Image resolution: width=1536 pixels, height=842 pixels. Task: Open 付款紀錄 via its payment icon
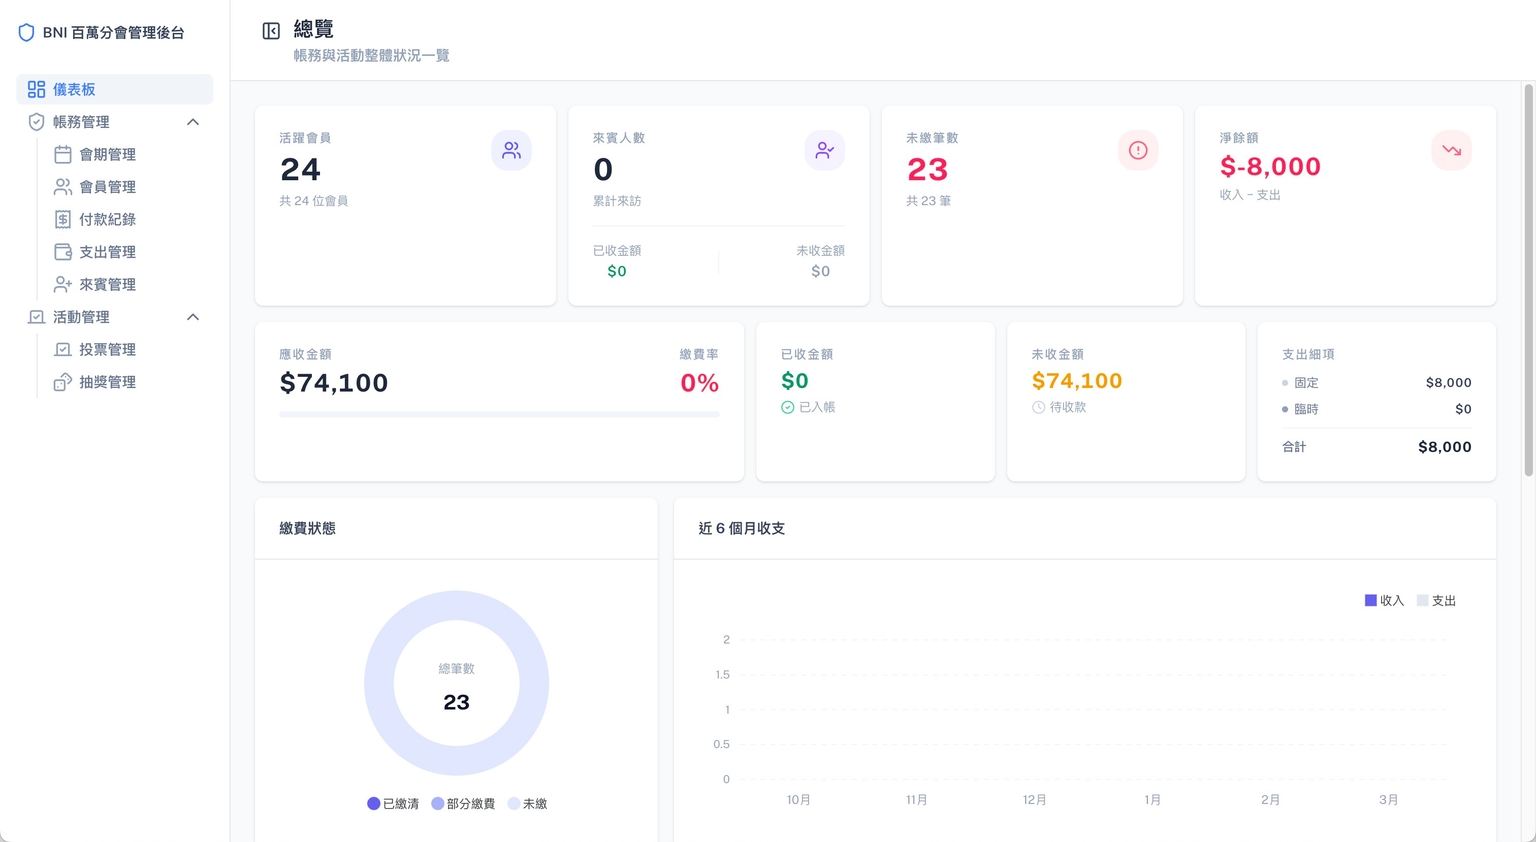62,219
